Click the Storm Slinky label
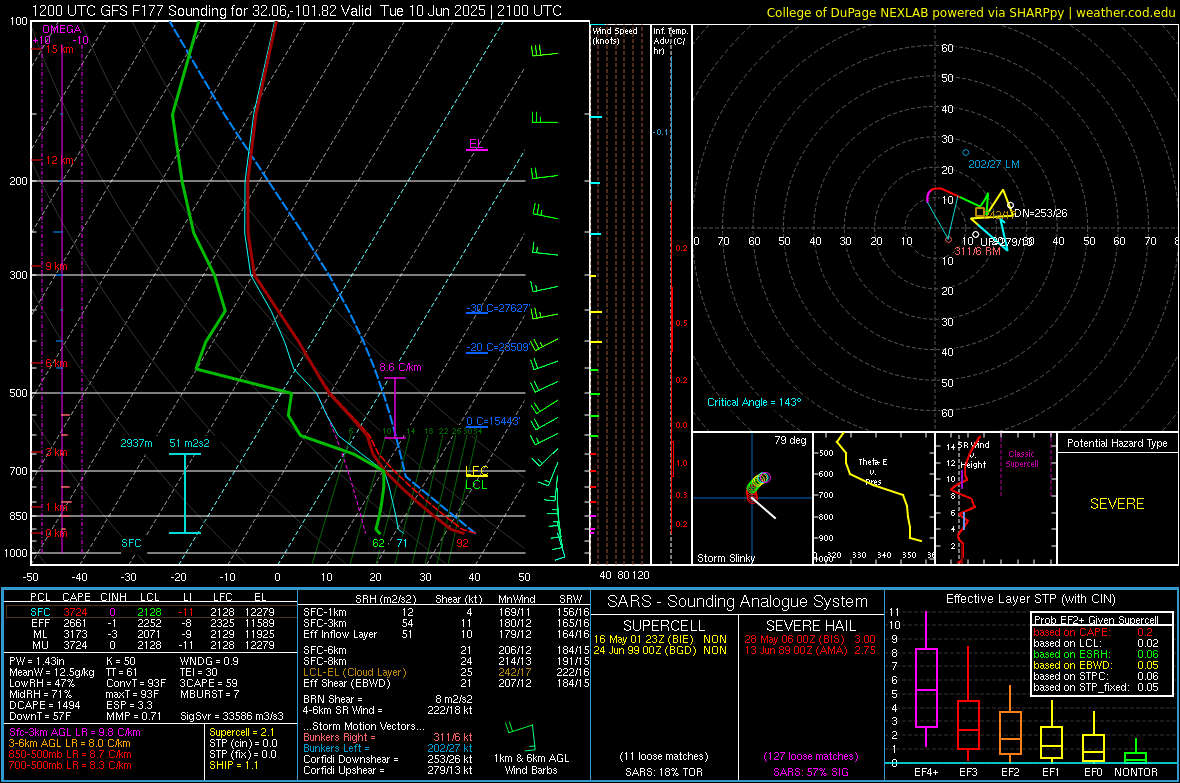 click(725, 558)
